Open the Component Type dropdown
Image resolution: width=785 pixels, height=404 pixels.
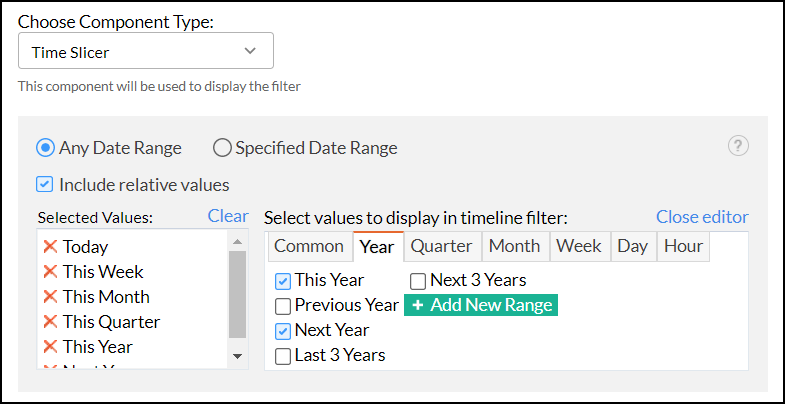pyautogui.click(x=146, y=51)
